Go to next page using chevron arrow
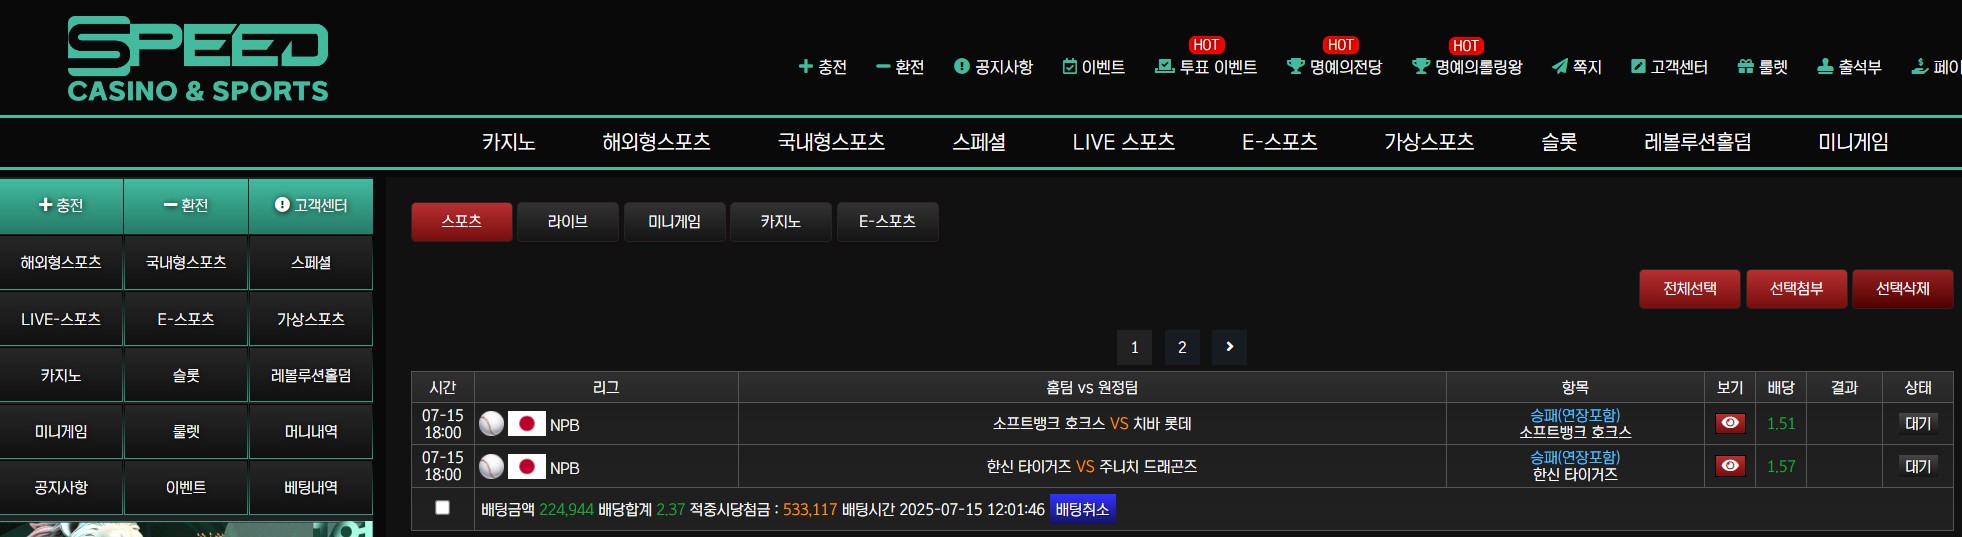Screen dimensions: 1962x537 point(1229,347)
